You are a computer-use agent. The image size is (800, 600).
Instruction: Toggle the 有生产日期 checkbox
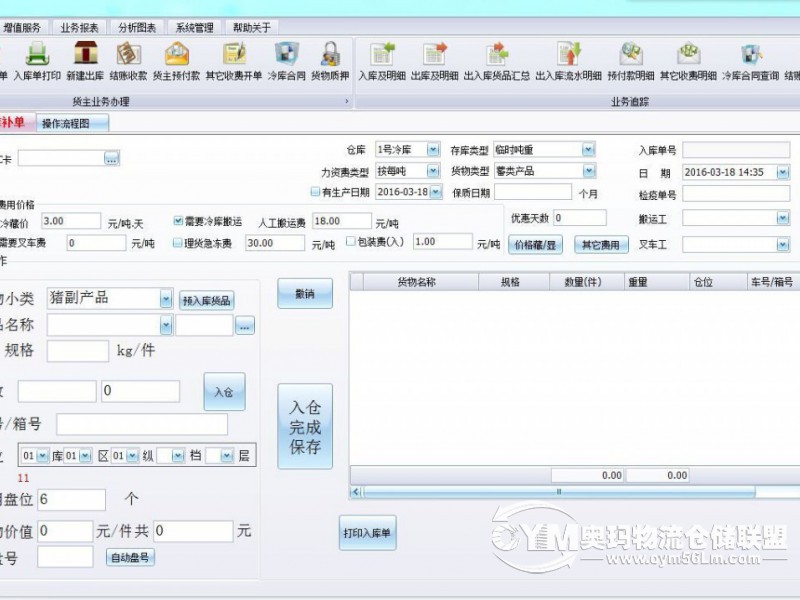click(315, 192)
